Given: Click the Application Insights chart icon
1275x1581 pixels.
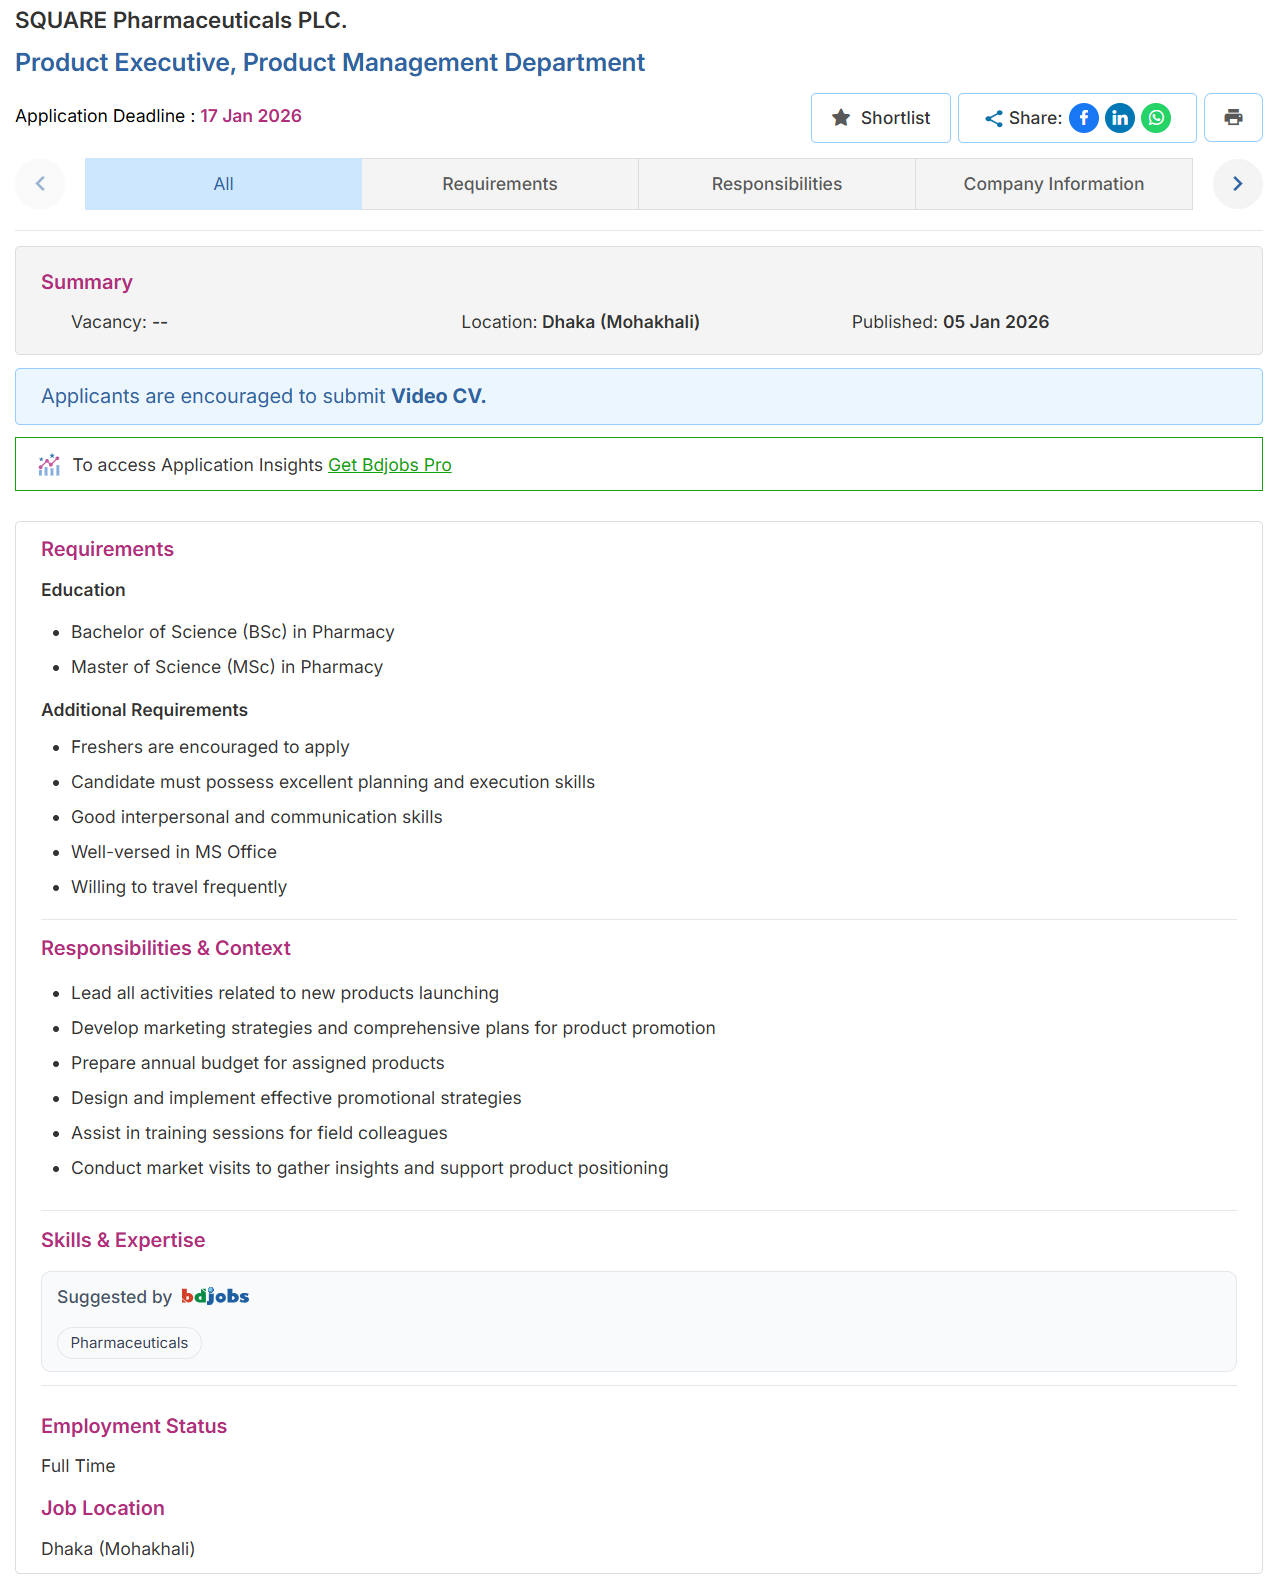Looking at the screenshot, I should pos(49,465).
